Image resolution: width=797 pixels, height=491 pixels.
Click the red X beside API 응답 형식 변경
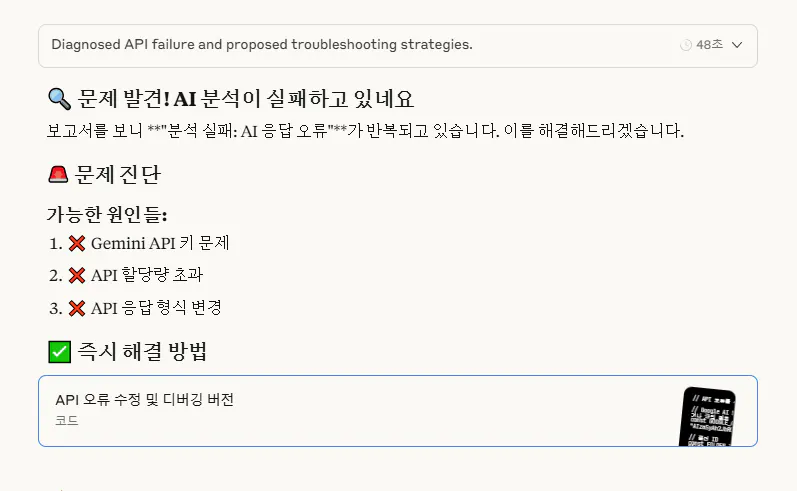click(x=77, y=307)
